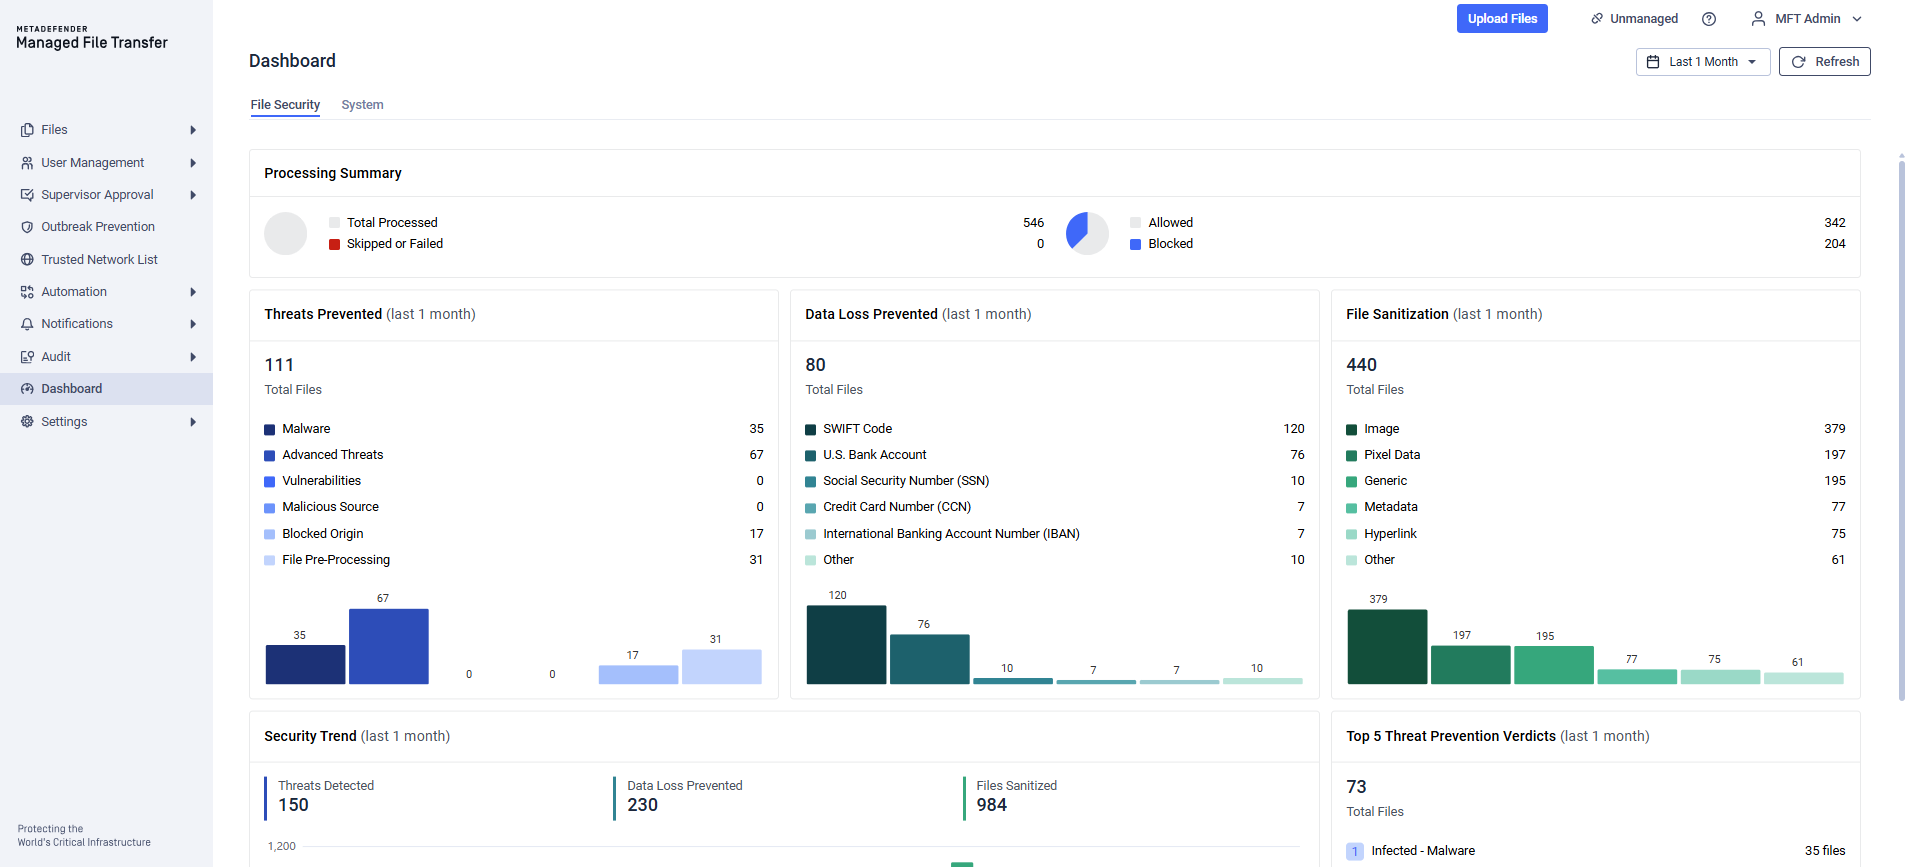Open the Last 1 Month date dropdown

click(x=1702, y=62)
